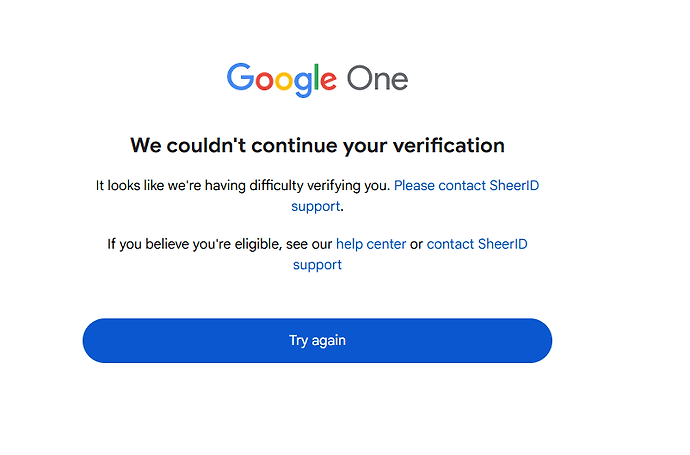
Task: Click the red e in the Google logo
Action: click(329, 81)
